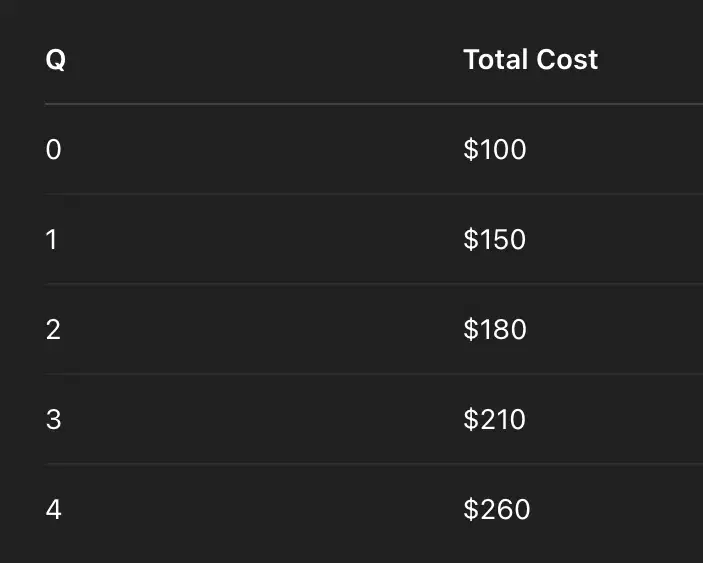The image size is (703, 563).
Task: Select the $100 total cost cell
Action: click(x=495, y=149)
